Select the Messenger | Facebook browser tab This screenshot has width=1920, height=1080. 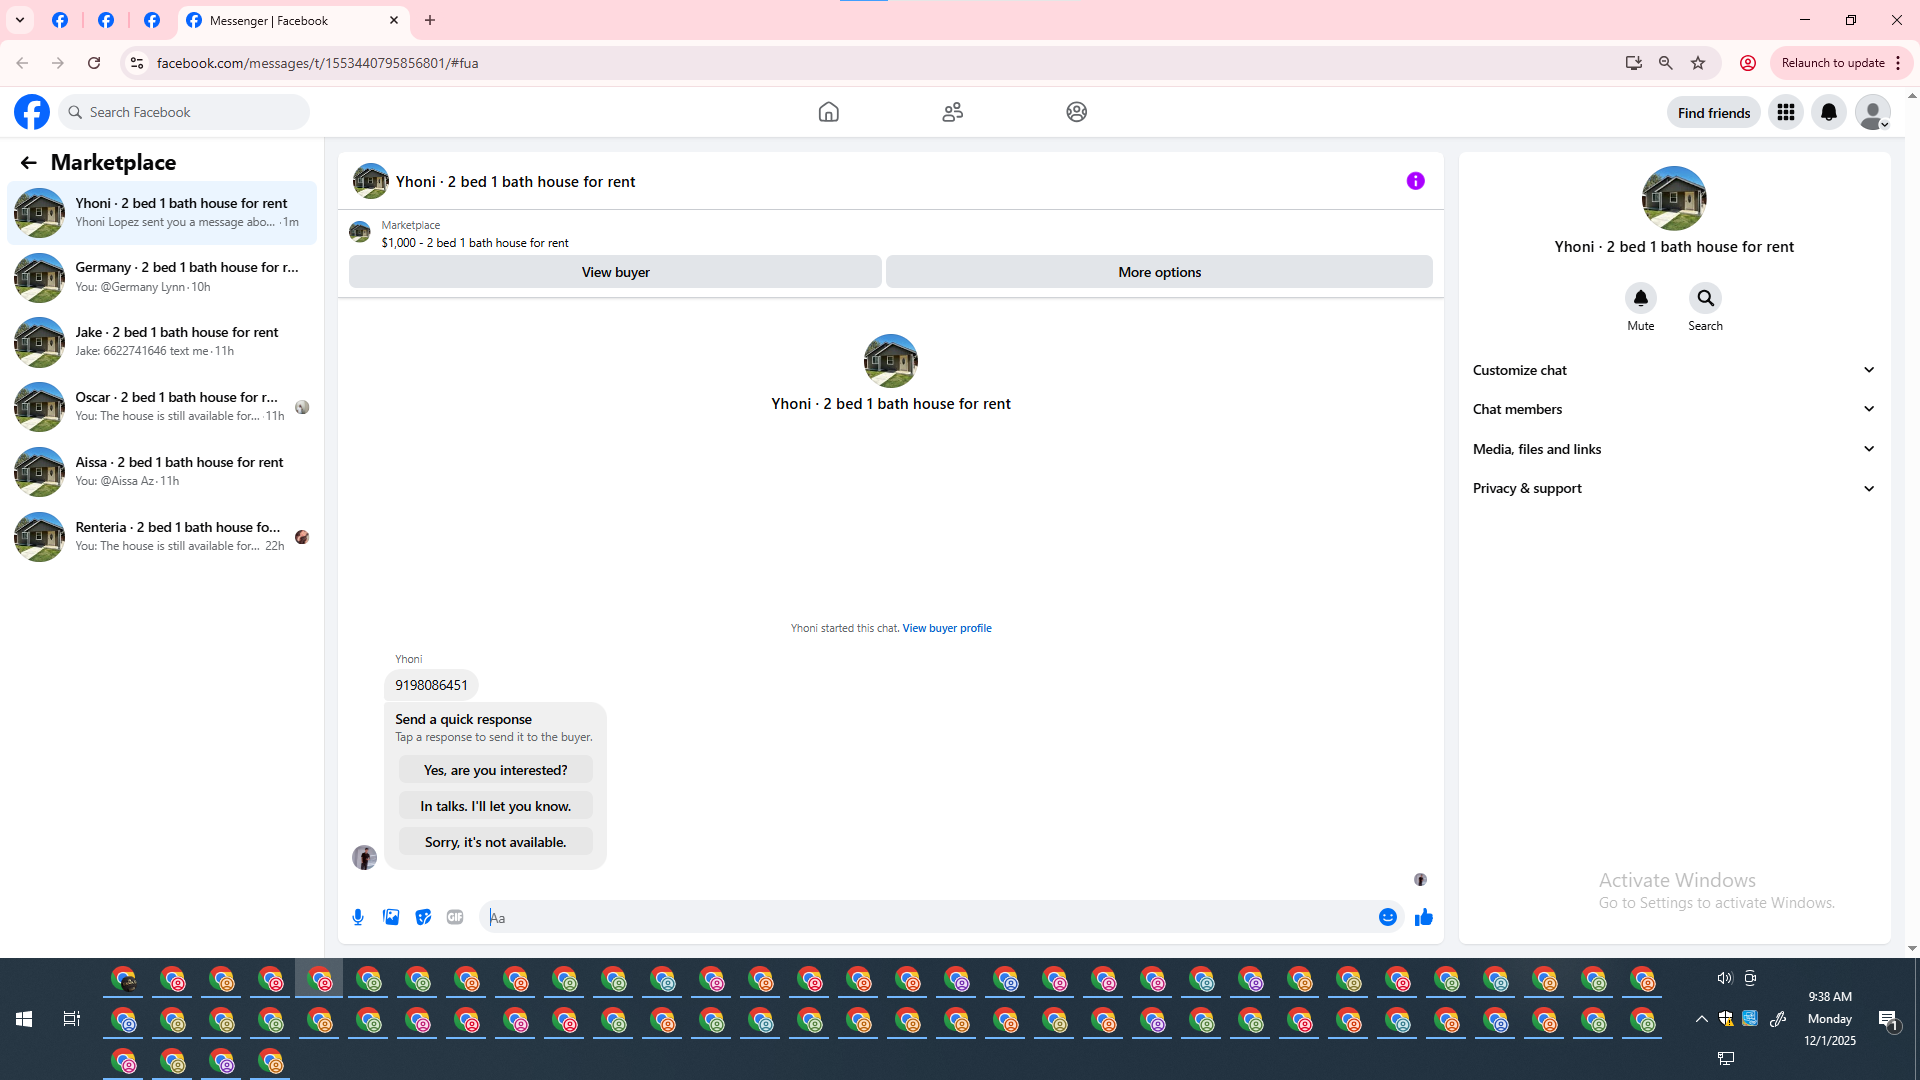[x=293, y=20]
